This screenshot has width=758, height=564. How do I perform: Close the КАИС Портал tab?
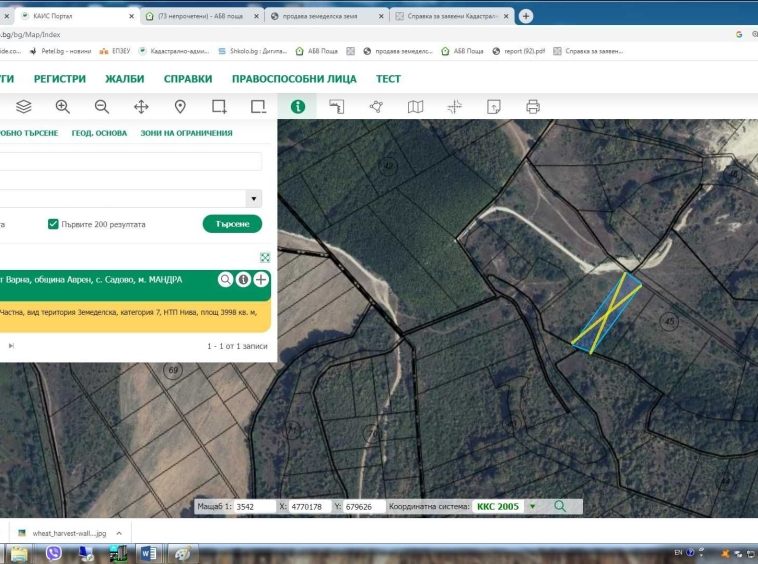click(x=131, y=16)
